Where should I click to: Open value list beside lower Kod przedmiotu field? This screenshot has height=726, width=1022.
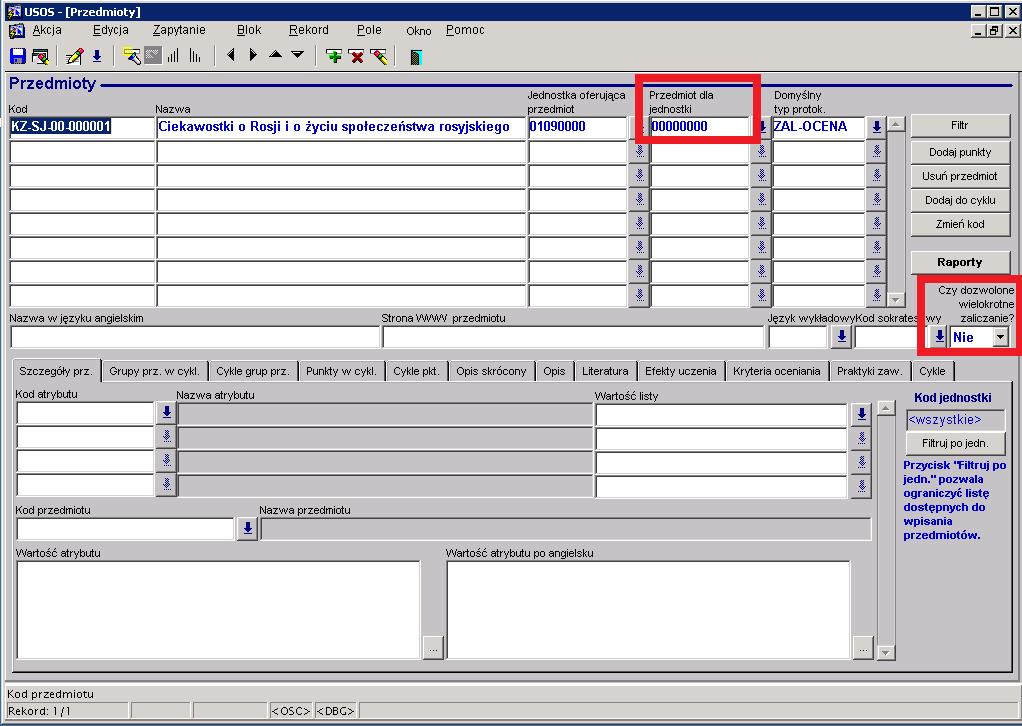[248, 529]
